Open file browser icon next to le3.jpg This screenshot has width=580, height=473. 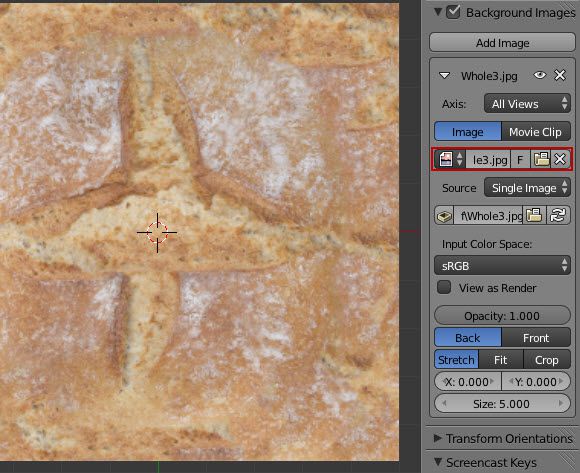[x=541, y=159]
